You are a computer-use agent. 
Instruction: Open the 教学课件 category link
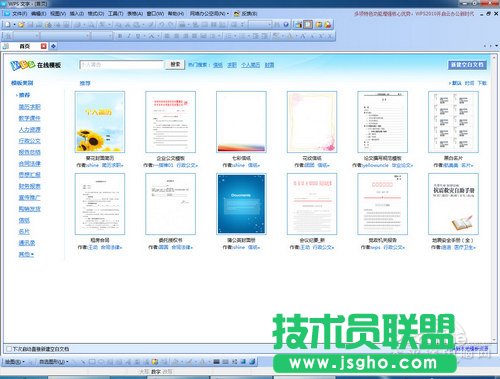(x=29, y=118)
